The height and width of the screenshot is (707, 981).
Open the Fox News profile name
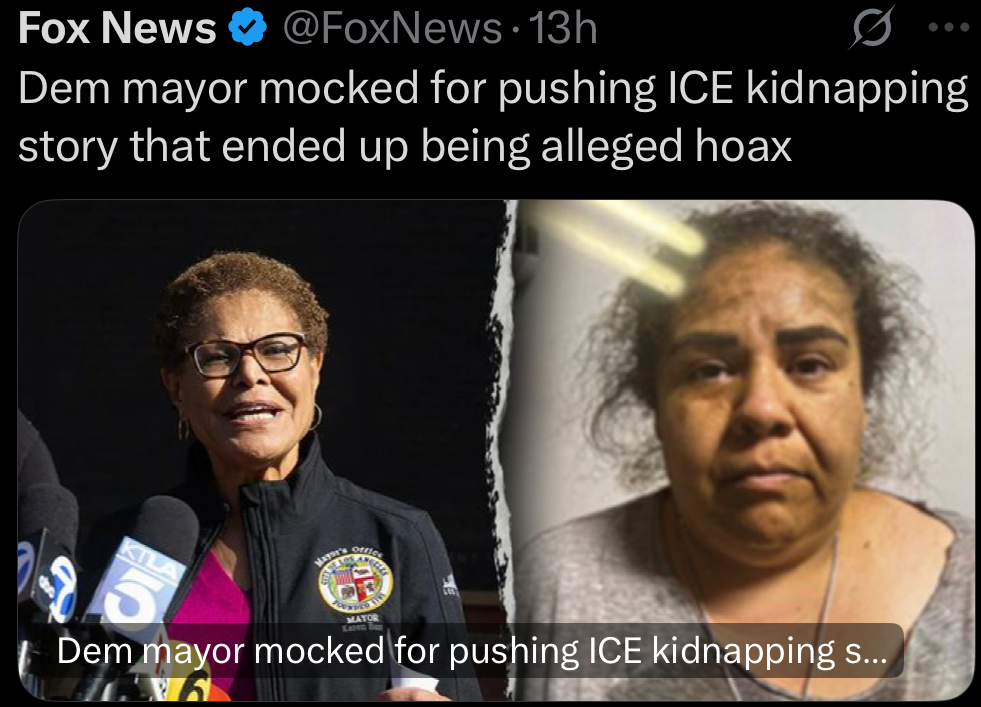[x=117, y=28]
